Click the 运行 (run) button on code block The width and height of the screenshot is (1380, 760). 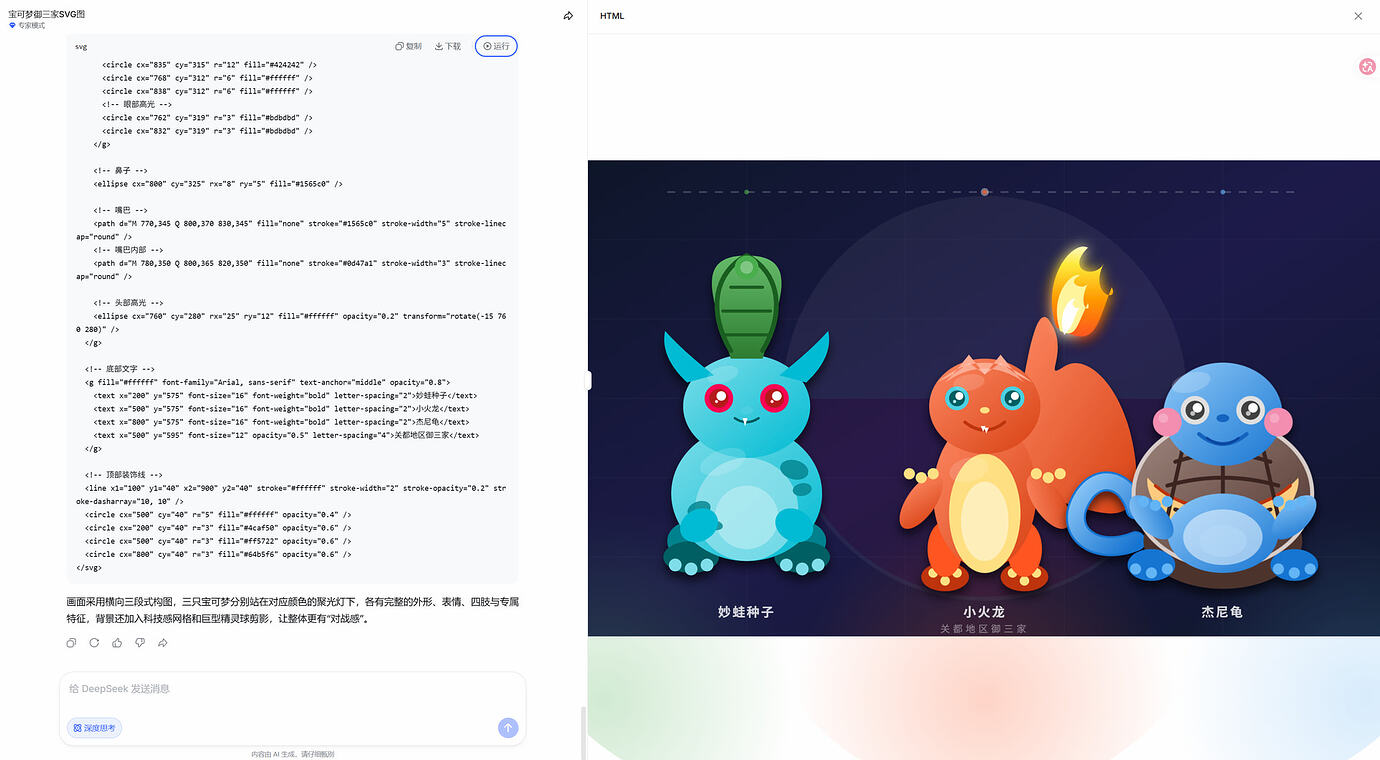[496, 46]
